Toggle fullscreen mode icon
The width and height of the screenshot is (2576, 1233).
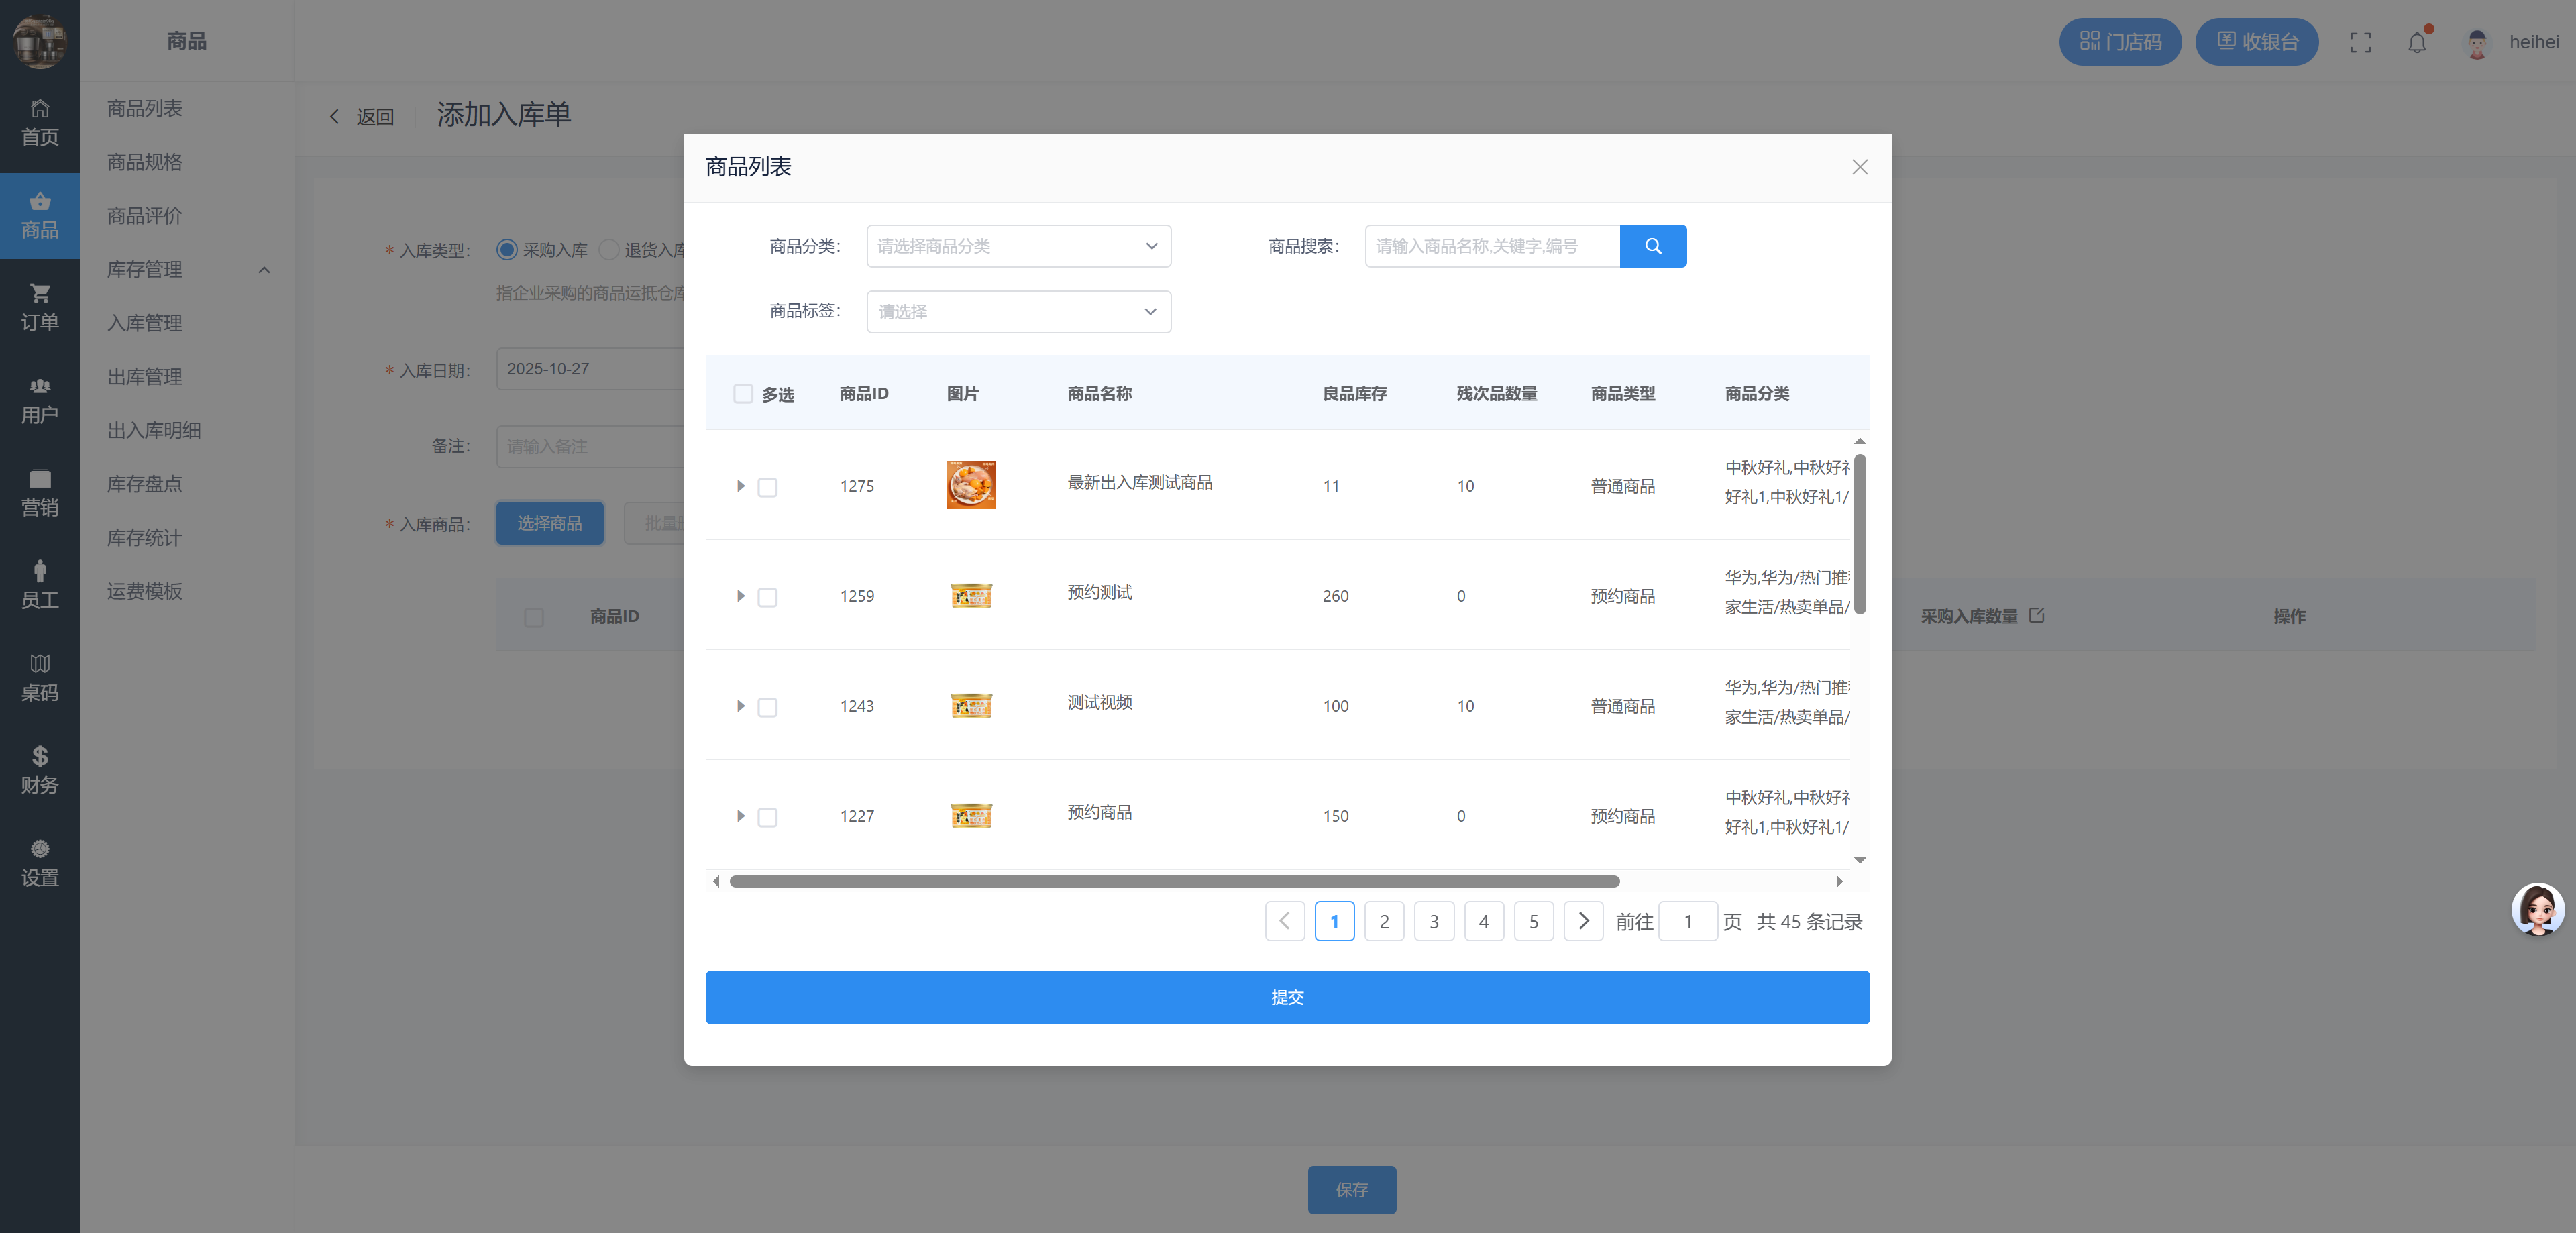[x=2360, y=43]
